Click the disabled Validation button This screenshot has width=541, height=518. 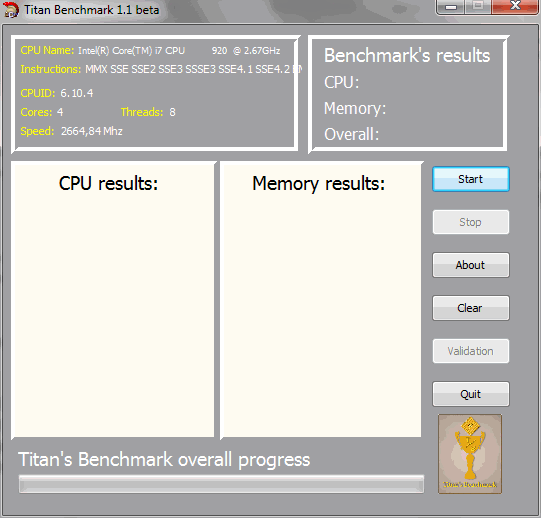point(471,351)
